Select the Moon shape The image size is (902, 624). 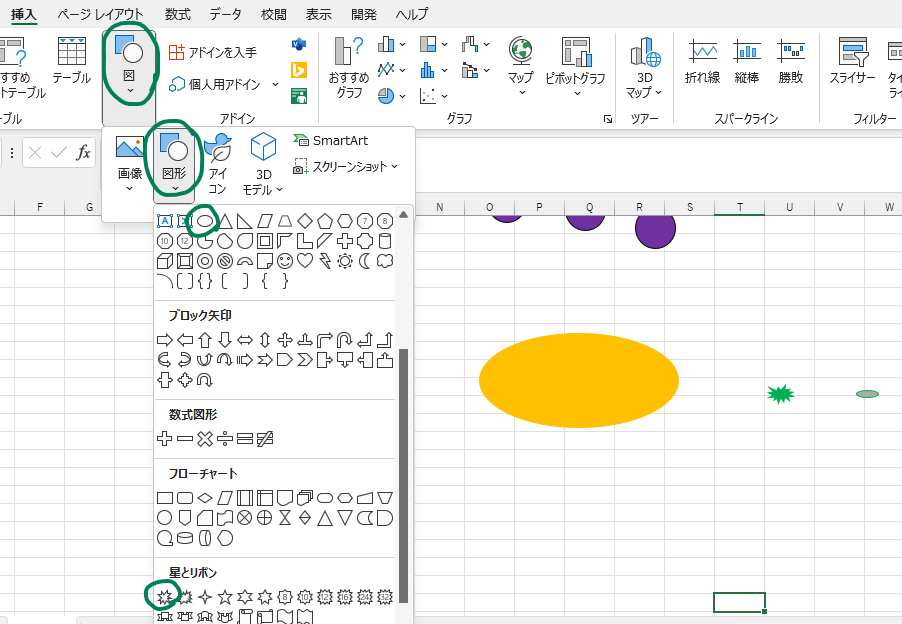(365, 261)
